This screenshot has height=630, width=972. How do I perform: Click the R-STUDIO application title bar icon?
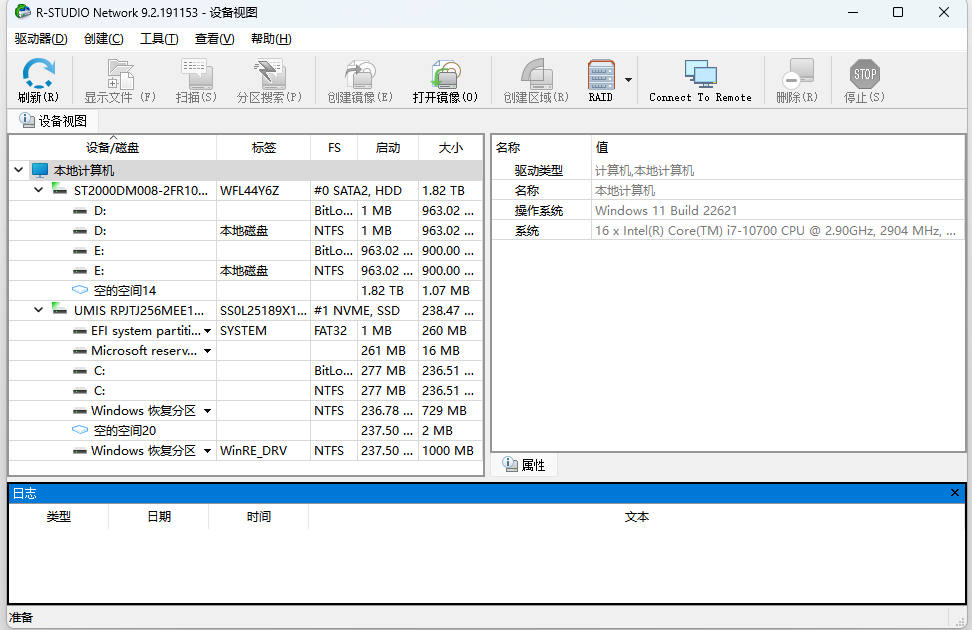point(23,12)
